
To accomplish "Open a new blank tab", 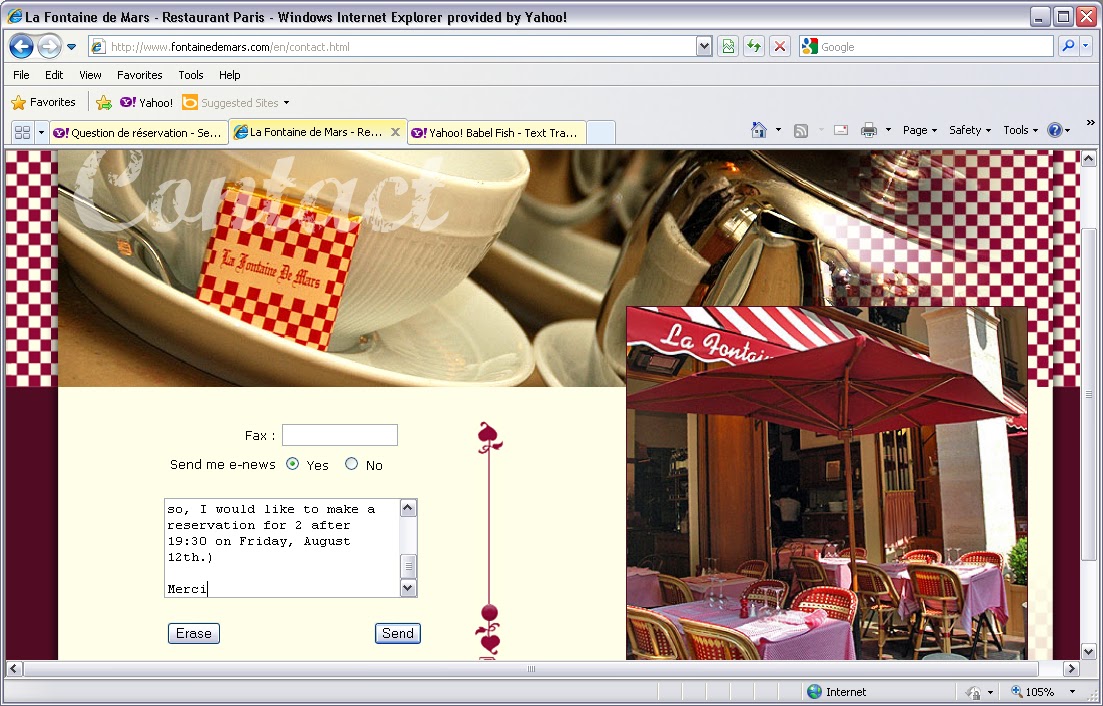I will tap(601, 132).
